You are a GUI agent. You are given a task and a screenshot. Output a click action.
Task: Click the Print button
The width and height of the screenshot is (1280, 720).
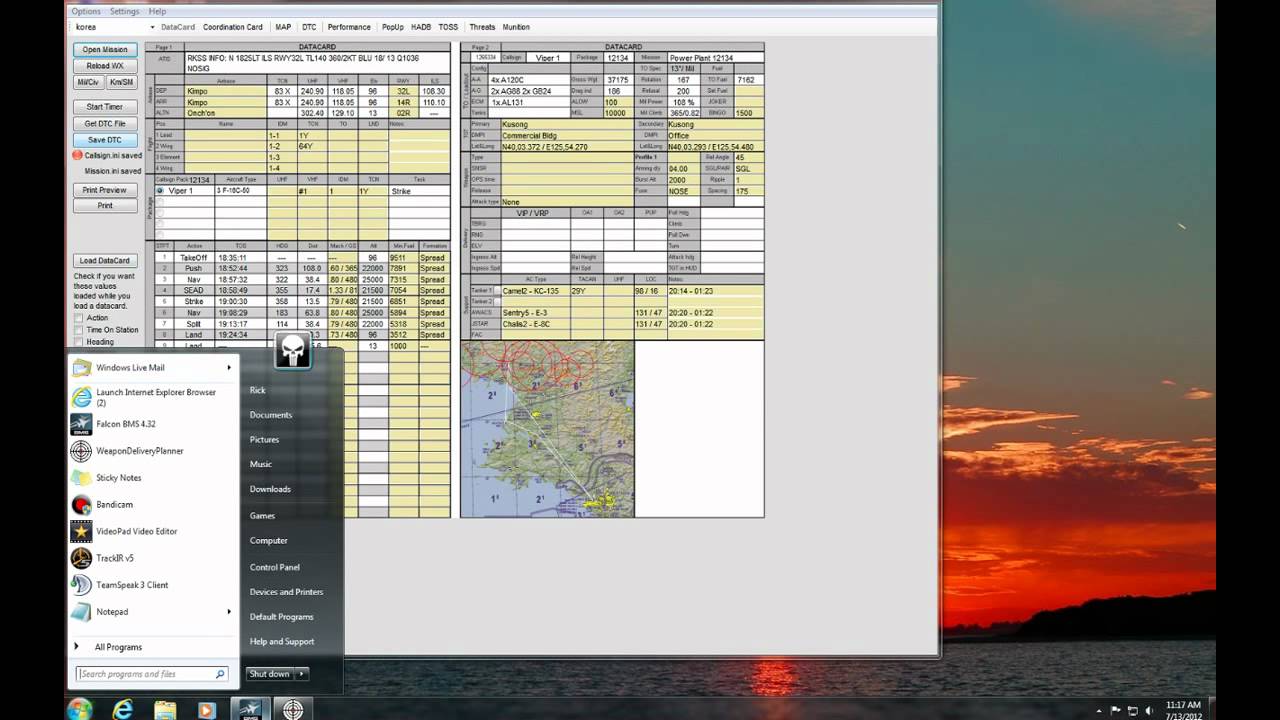click(105, 205)
